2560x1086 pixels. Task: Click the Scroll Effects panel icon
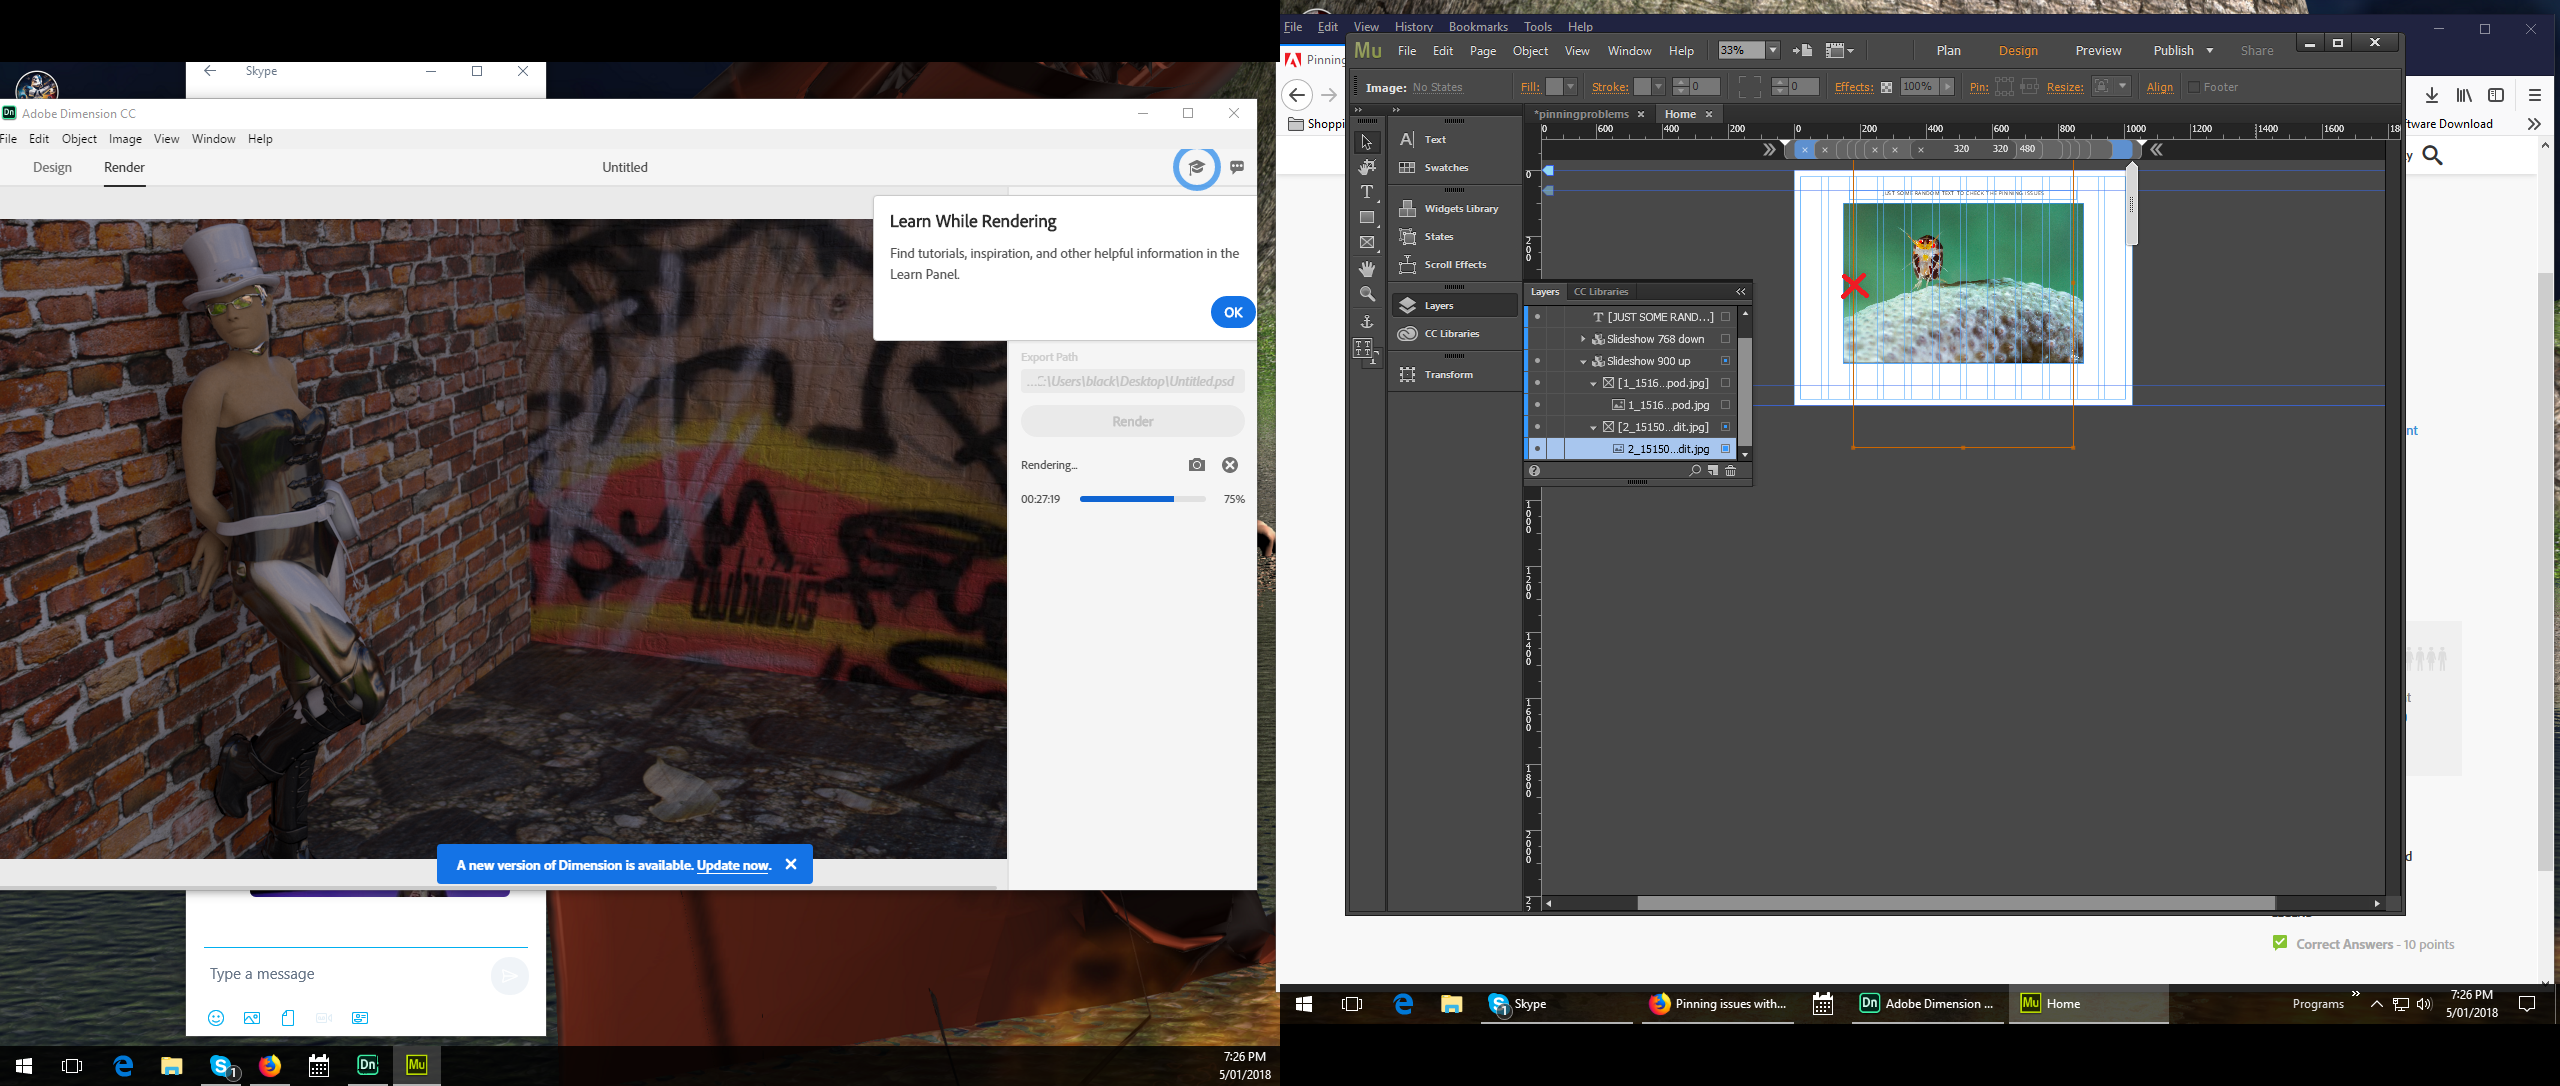(1407, 265)
